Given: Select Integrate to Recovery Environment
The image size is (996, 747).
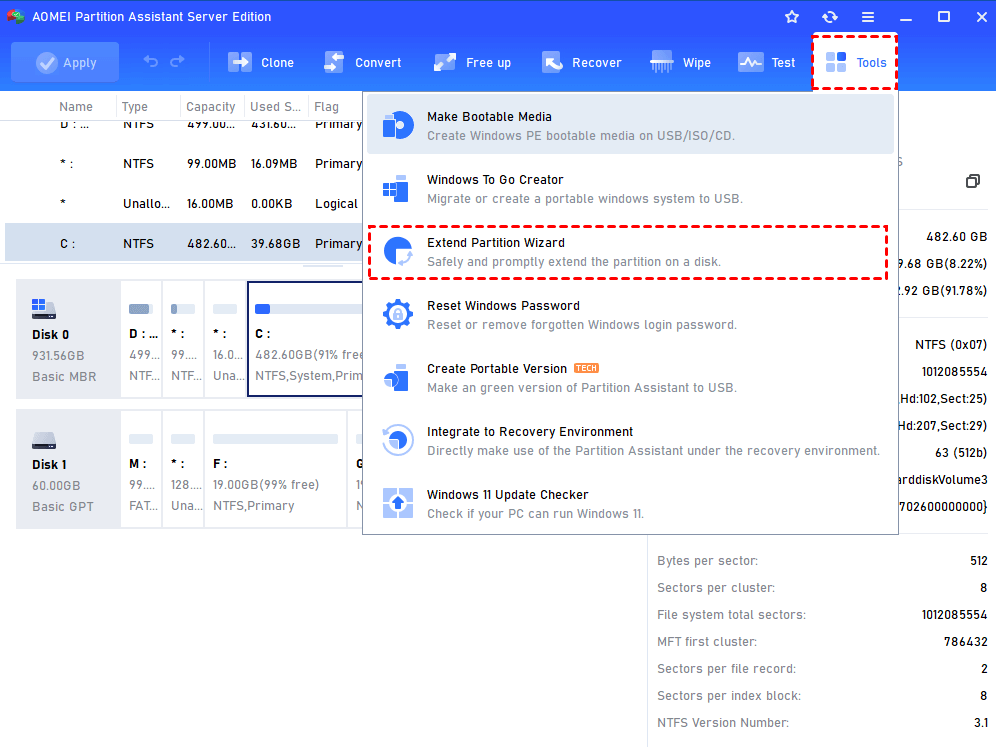Looking at the screenshot, I should point(630,441).
